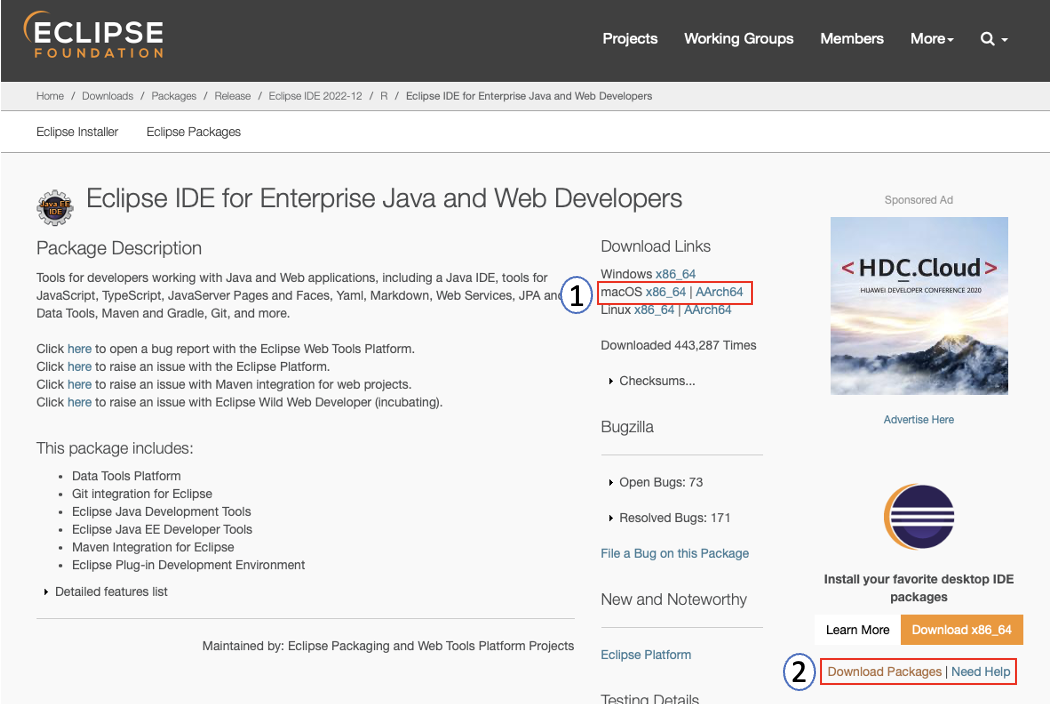Viewport: 1058px width, 704px height.
Task: Go to Release breadcrumb
Action: click(x=232, y=96)
